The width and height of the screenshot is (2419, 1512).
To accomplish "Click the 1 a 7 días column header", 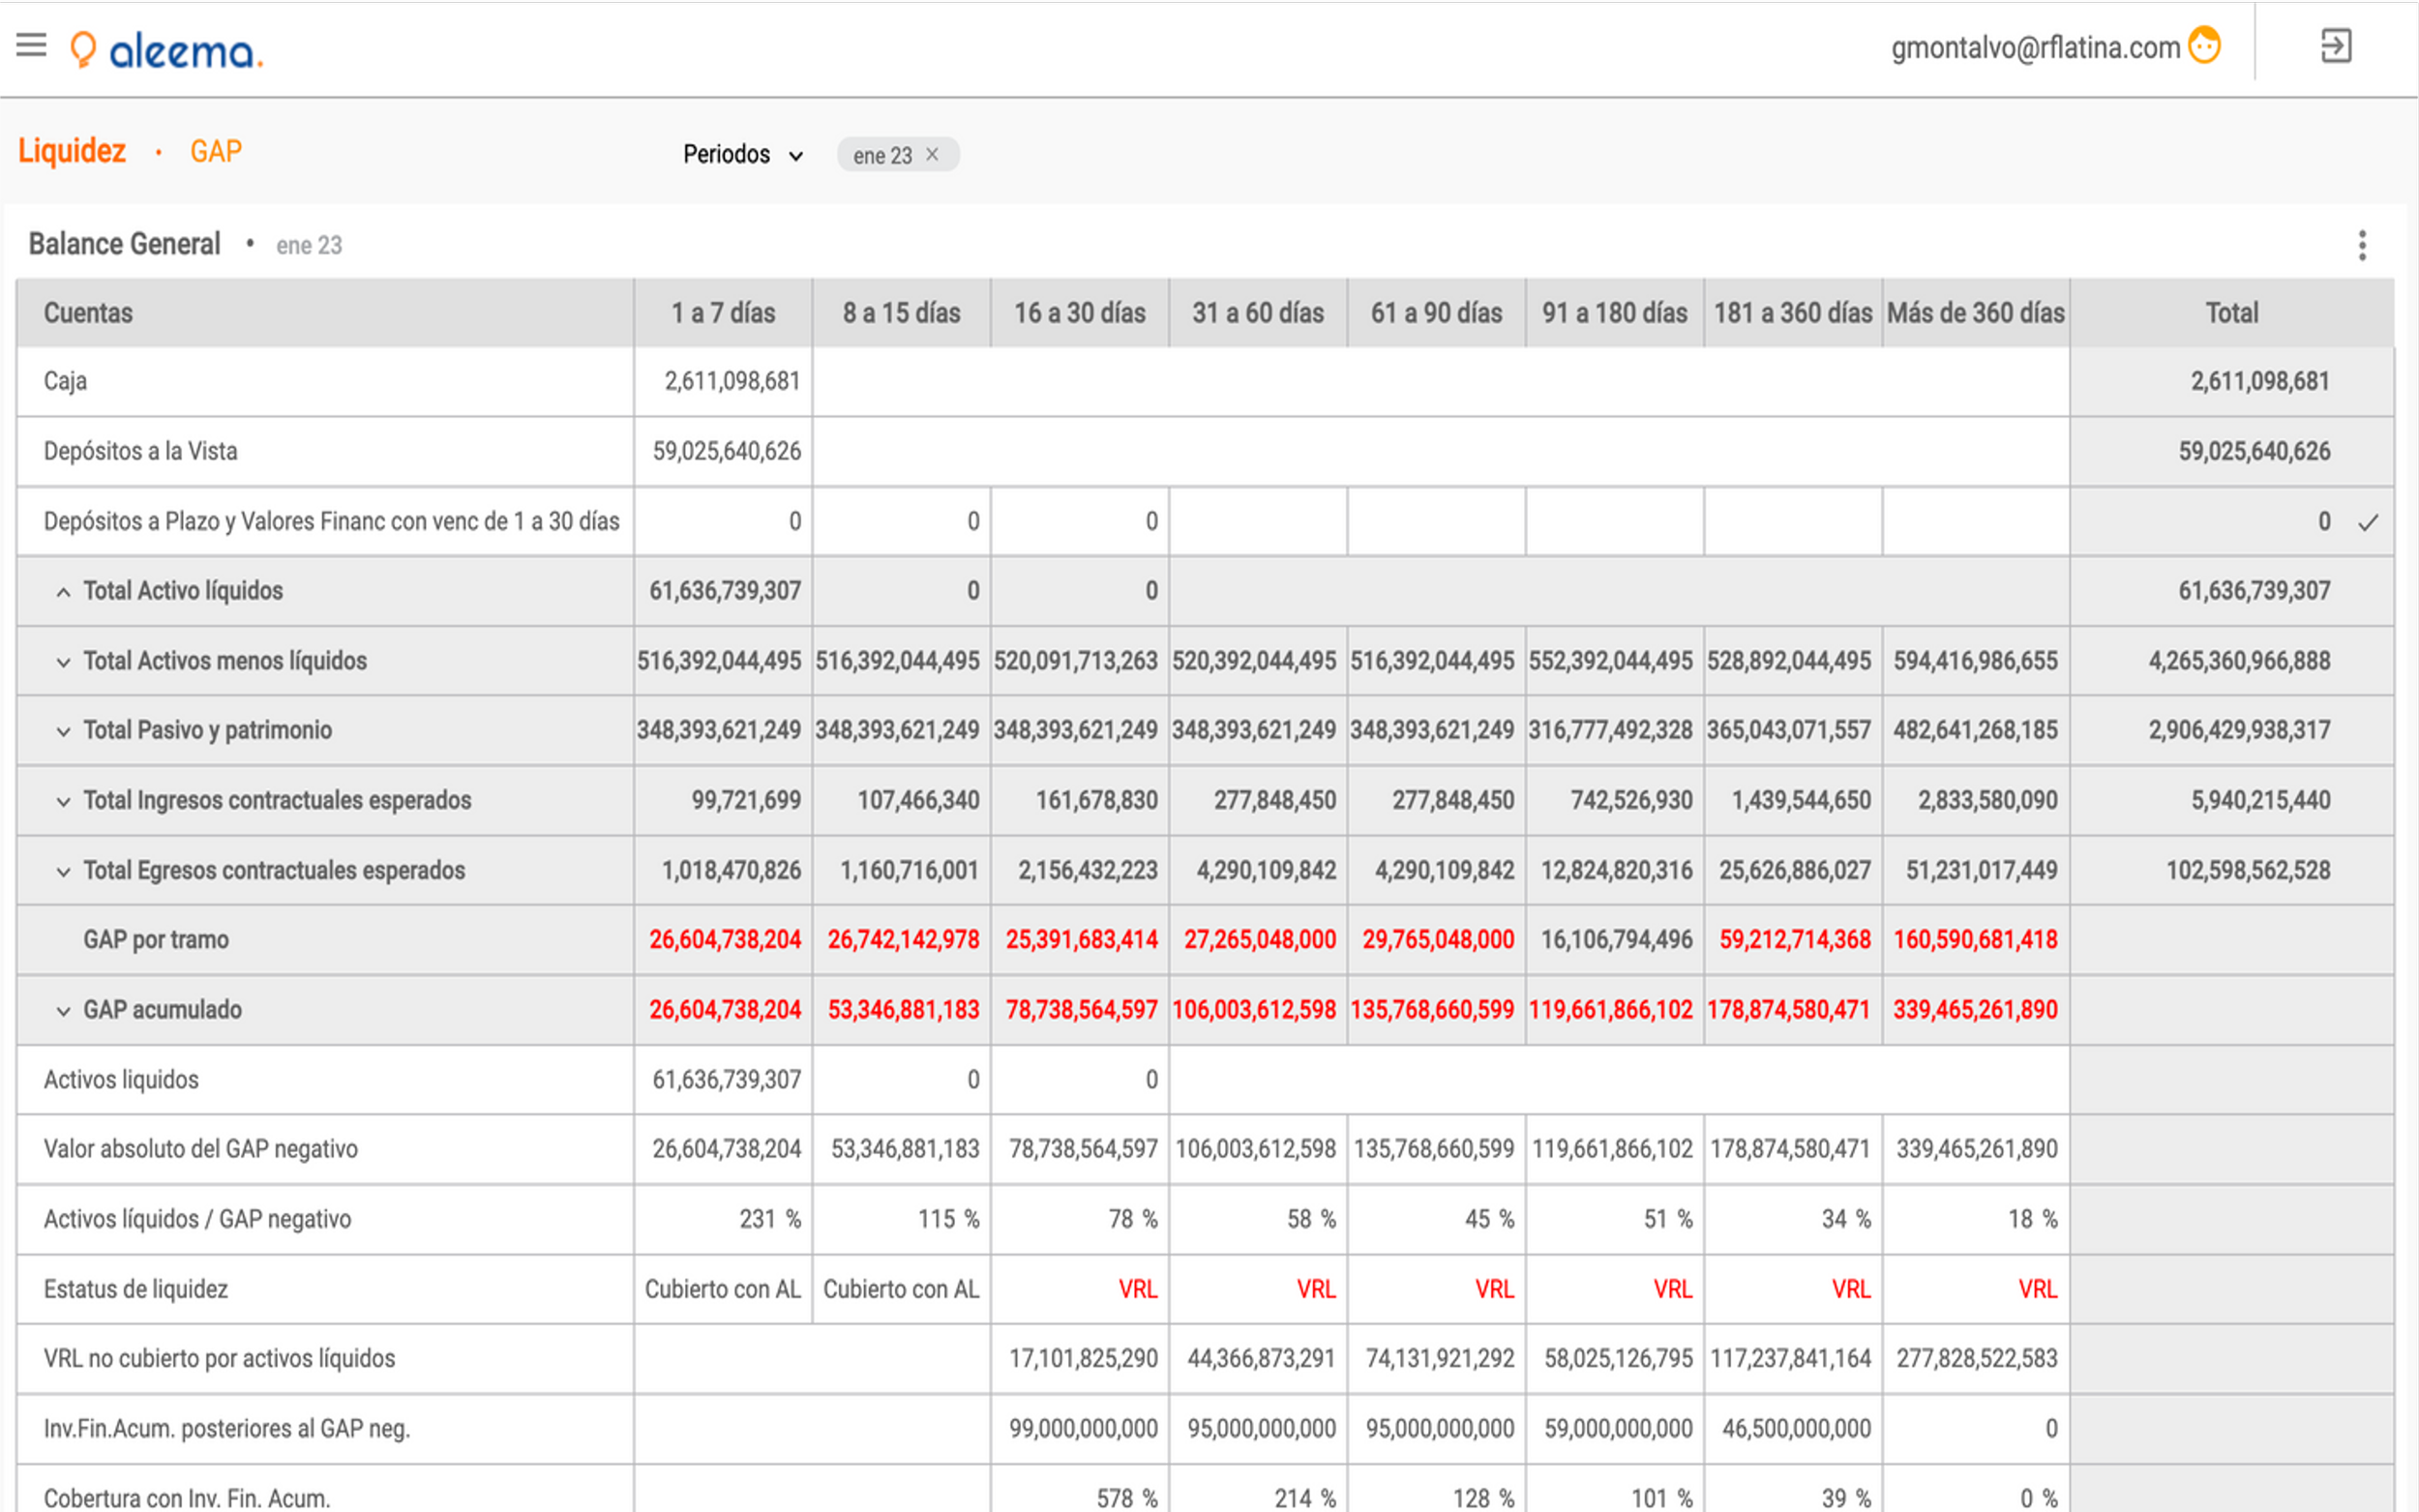I will pos(723,313).
